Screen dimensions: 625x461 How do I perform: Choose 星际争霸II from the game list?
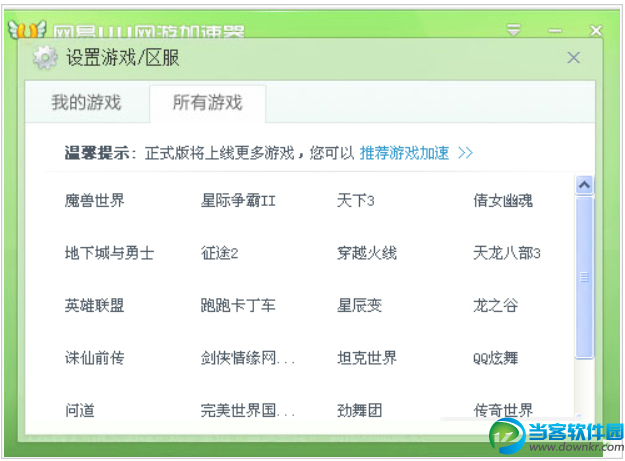coord(238,200)
